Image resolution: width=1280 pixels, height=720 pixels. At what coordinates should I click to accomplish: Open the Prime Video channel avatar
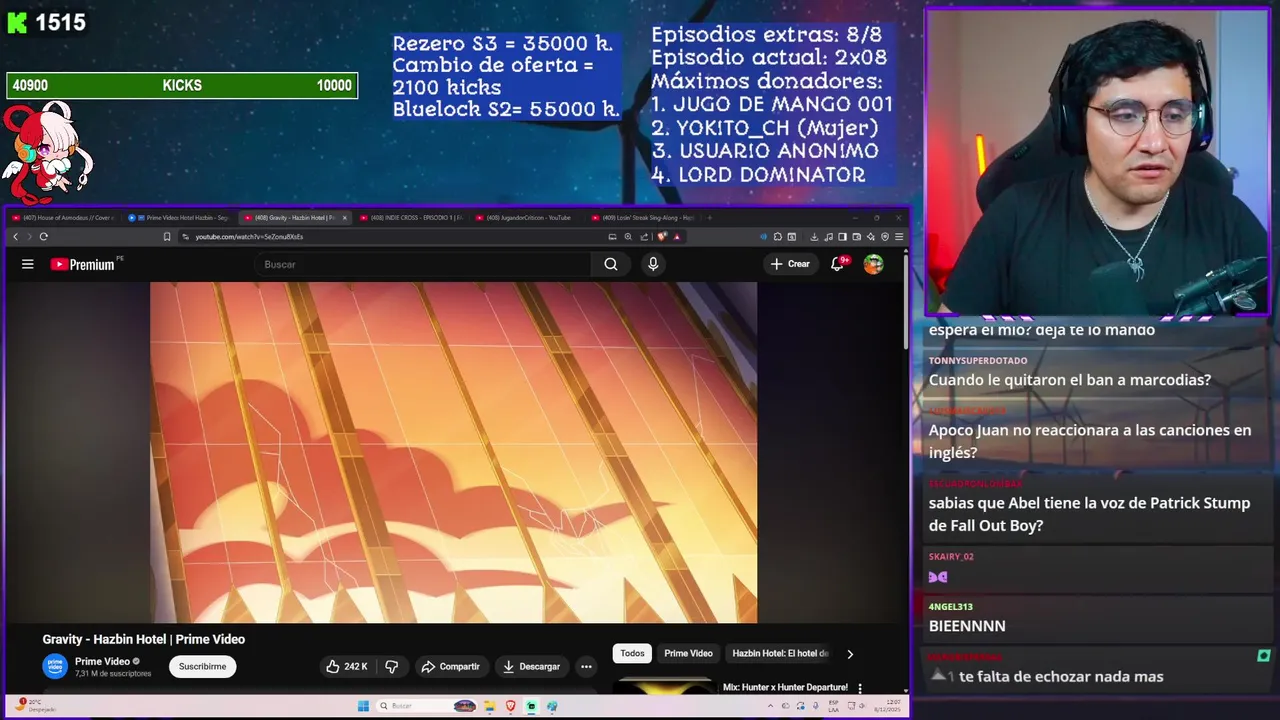click(55, 666)
